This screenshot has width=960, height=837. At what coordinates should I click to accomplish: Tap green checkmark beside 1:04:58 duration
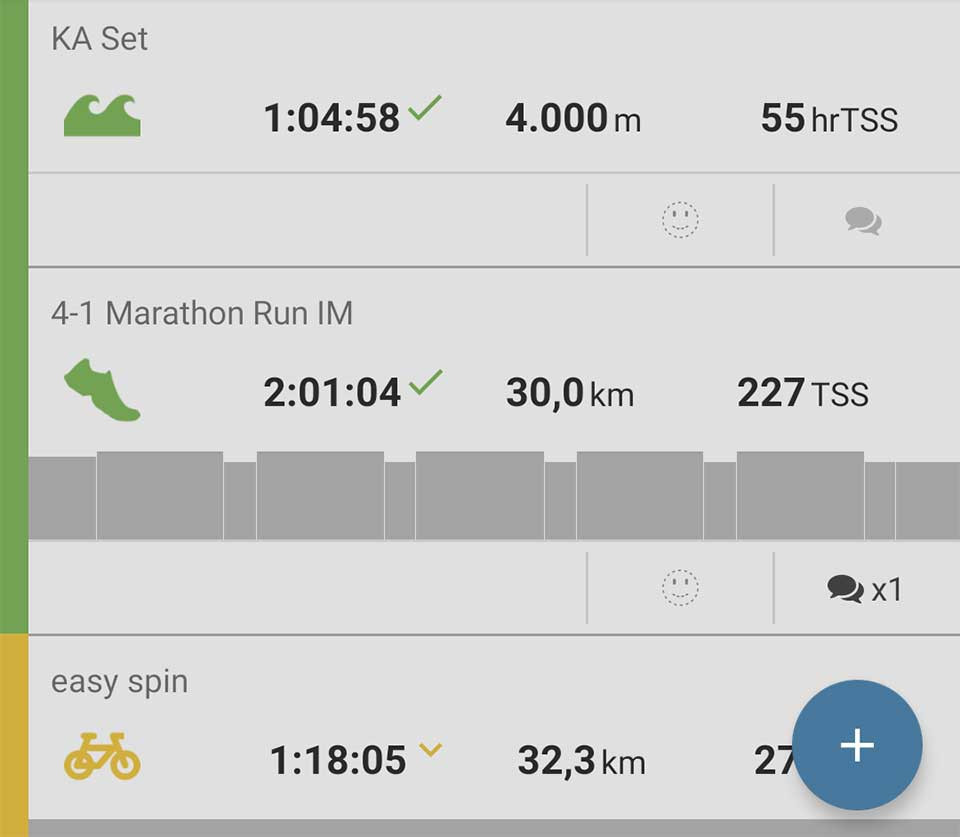coord(425,108)
